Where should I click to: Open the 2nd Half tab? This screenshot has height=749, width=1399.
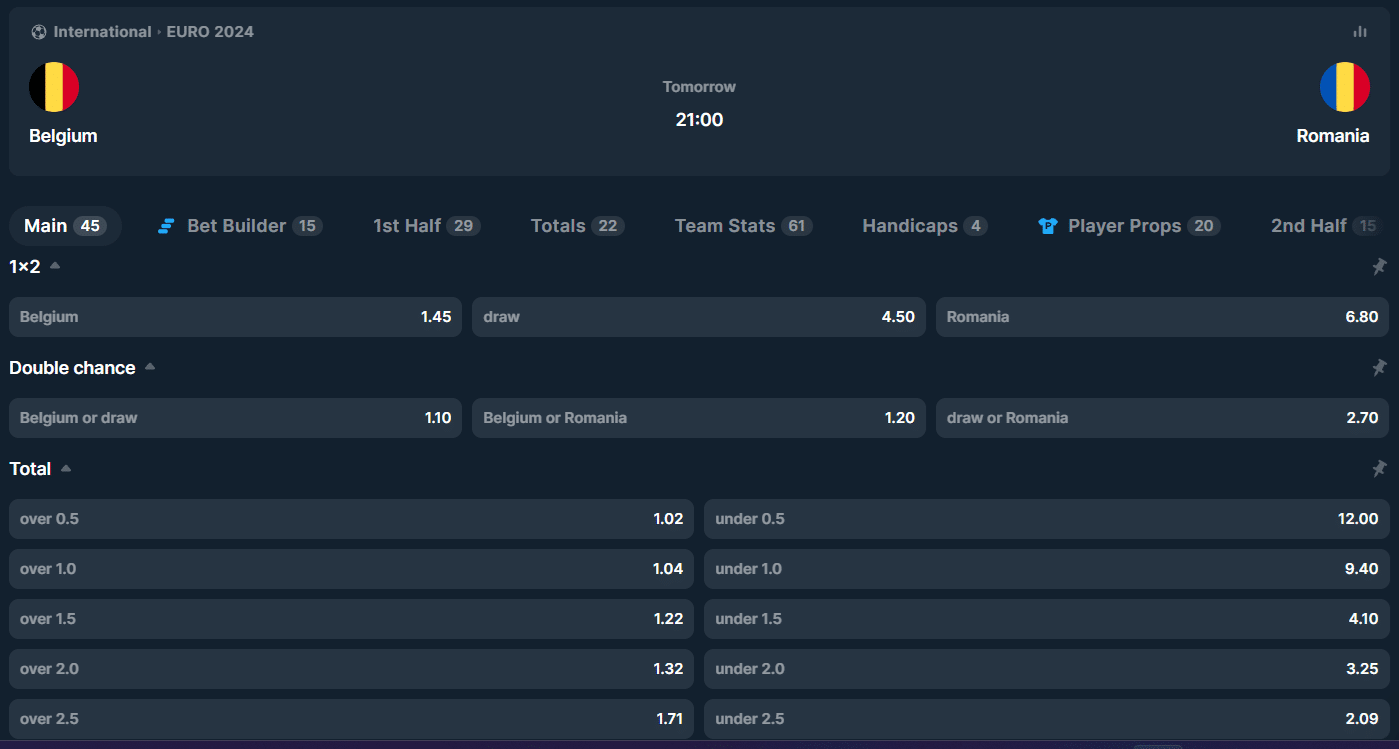(1326, 226)
